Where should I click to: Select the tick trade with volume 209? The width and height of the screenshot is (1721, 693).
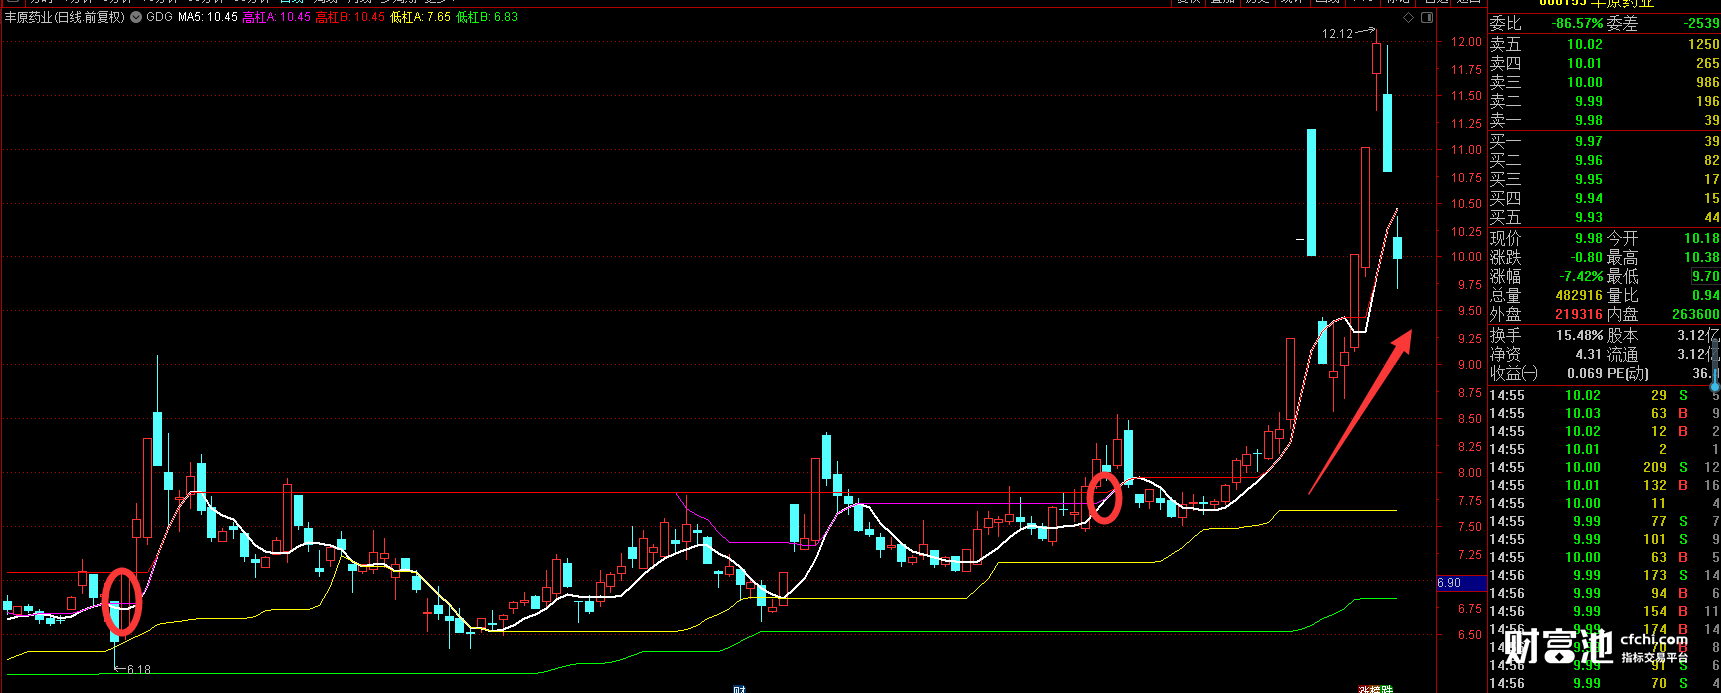(x=1604, y=467)
